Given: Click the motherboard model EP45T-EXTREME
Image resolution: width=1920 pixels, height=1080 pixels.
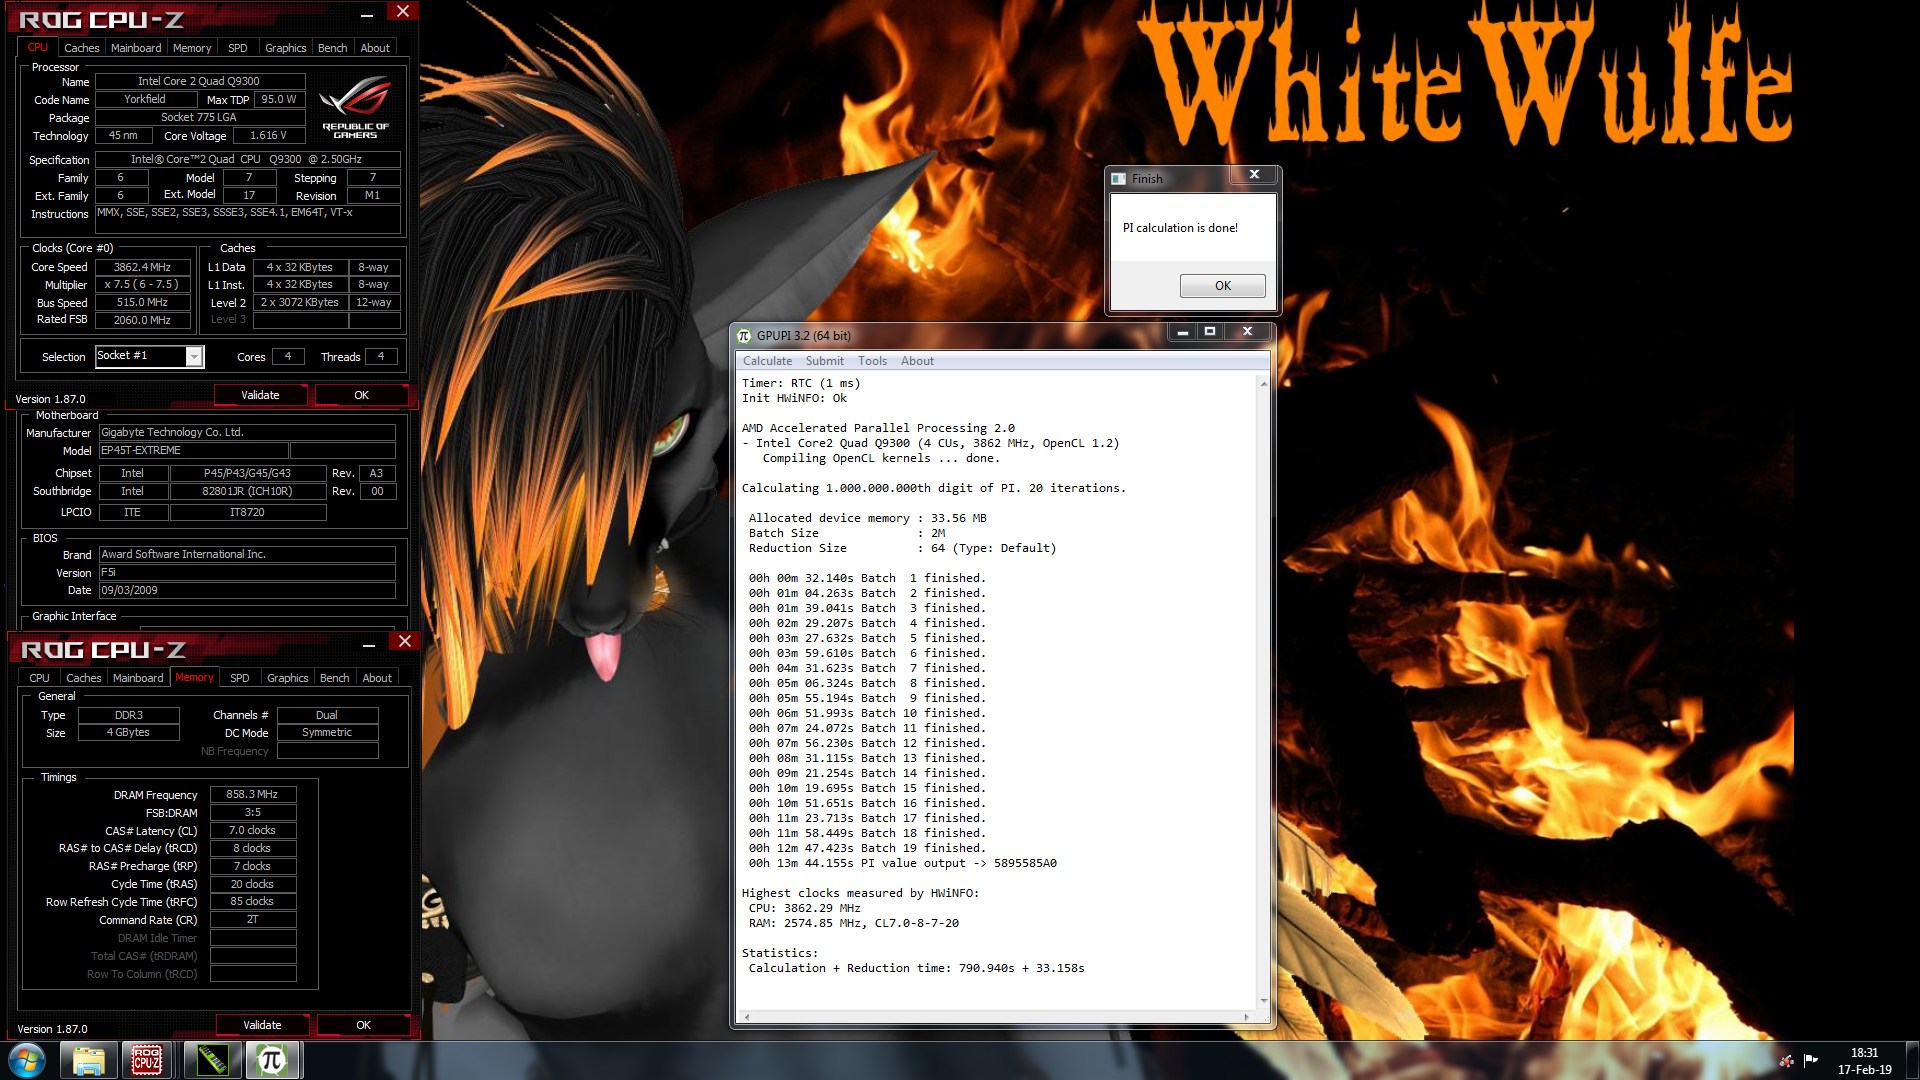Looking at the screenshot, I should (x=193, y=451).
